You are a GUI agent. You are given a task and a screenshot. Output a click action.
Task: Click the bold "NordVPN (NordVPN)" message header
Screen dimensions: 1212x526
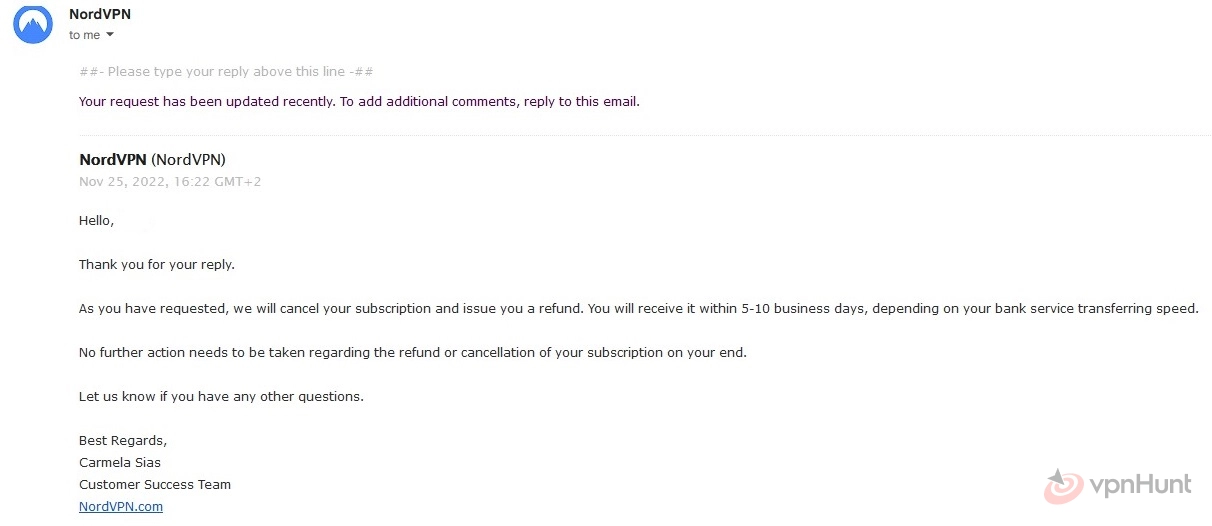click(152, 160)
